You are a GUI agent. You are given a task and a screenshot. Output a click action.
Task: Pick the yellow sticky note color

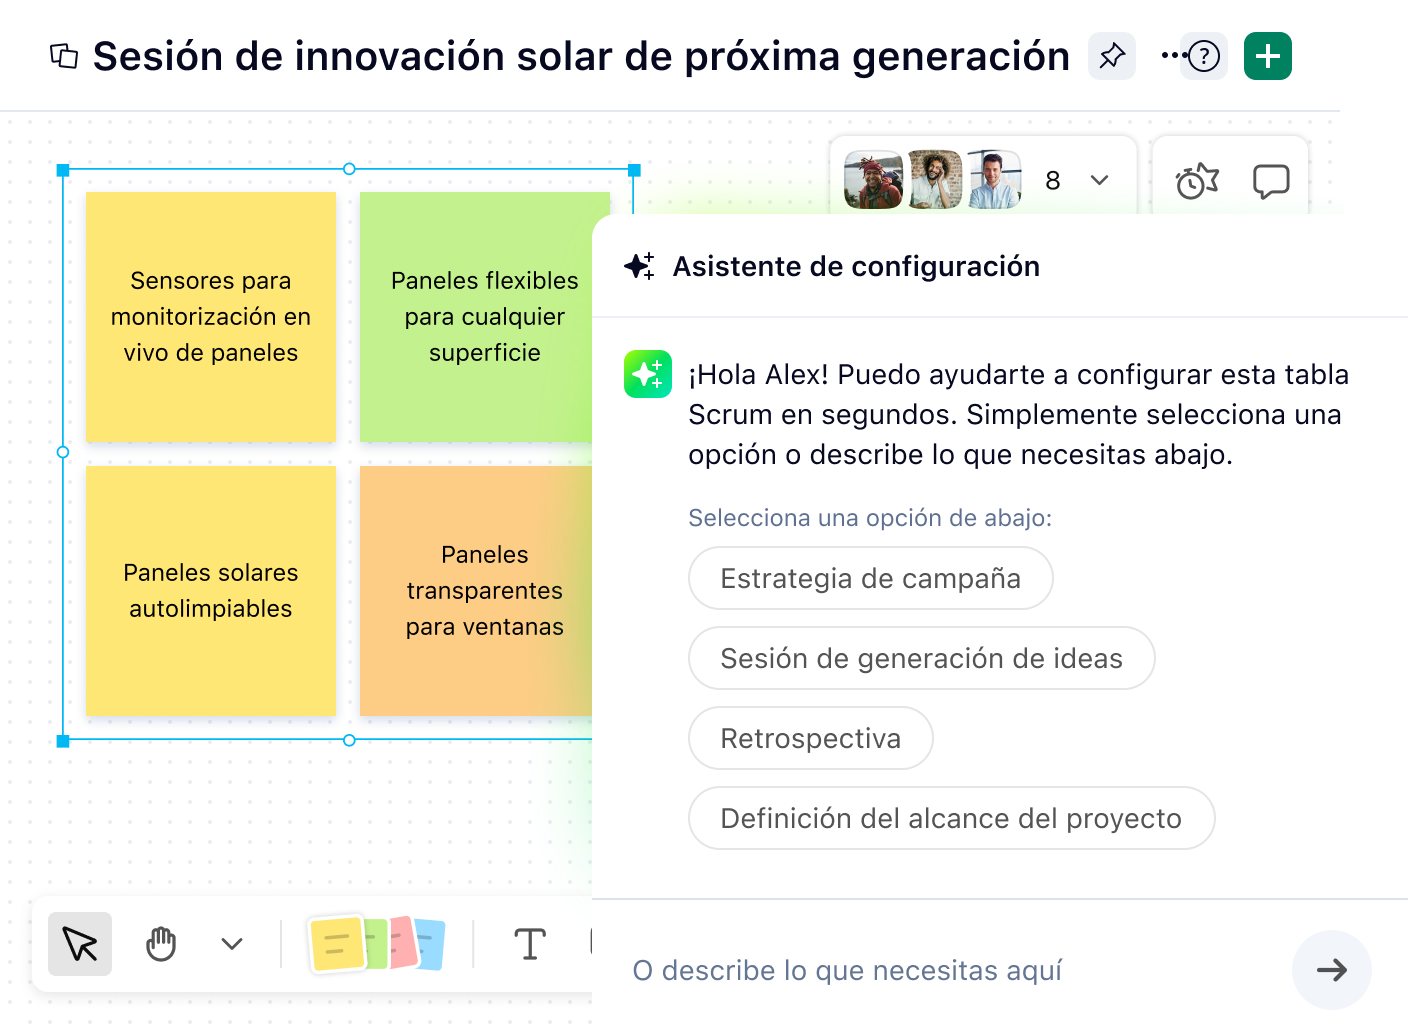pyautogui.click(x=339, y=944)
